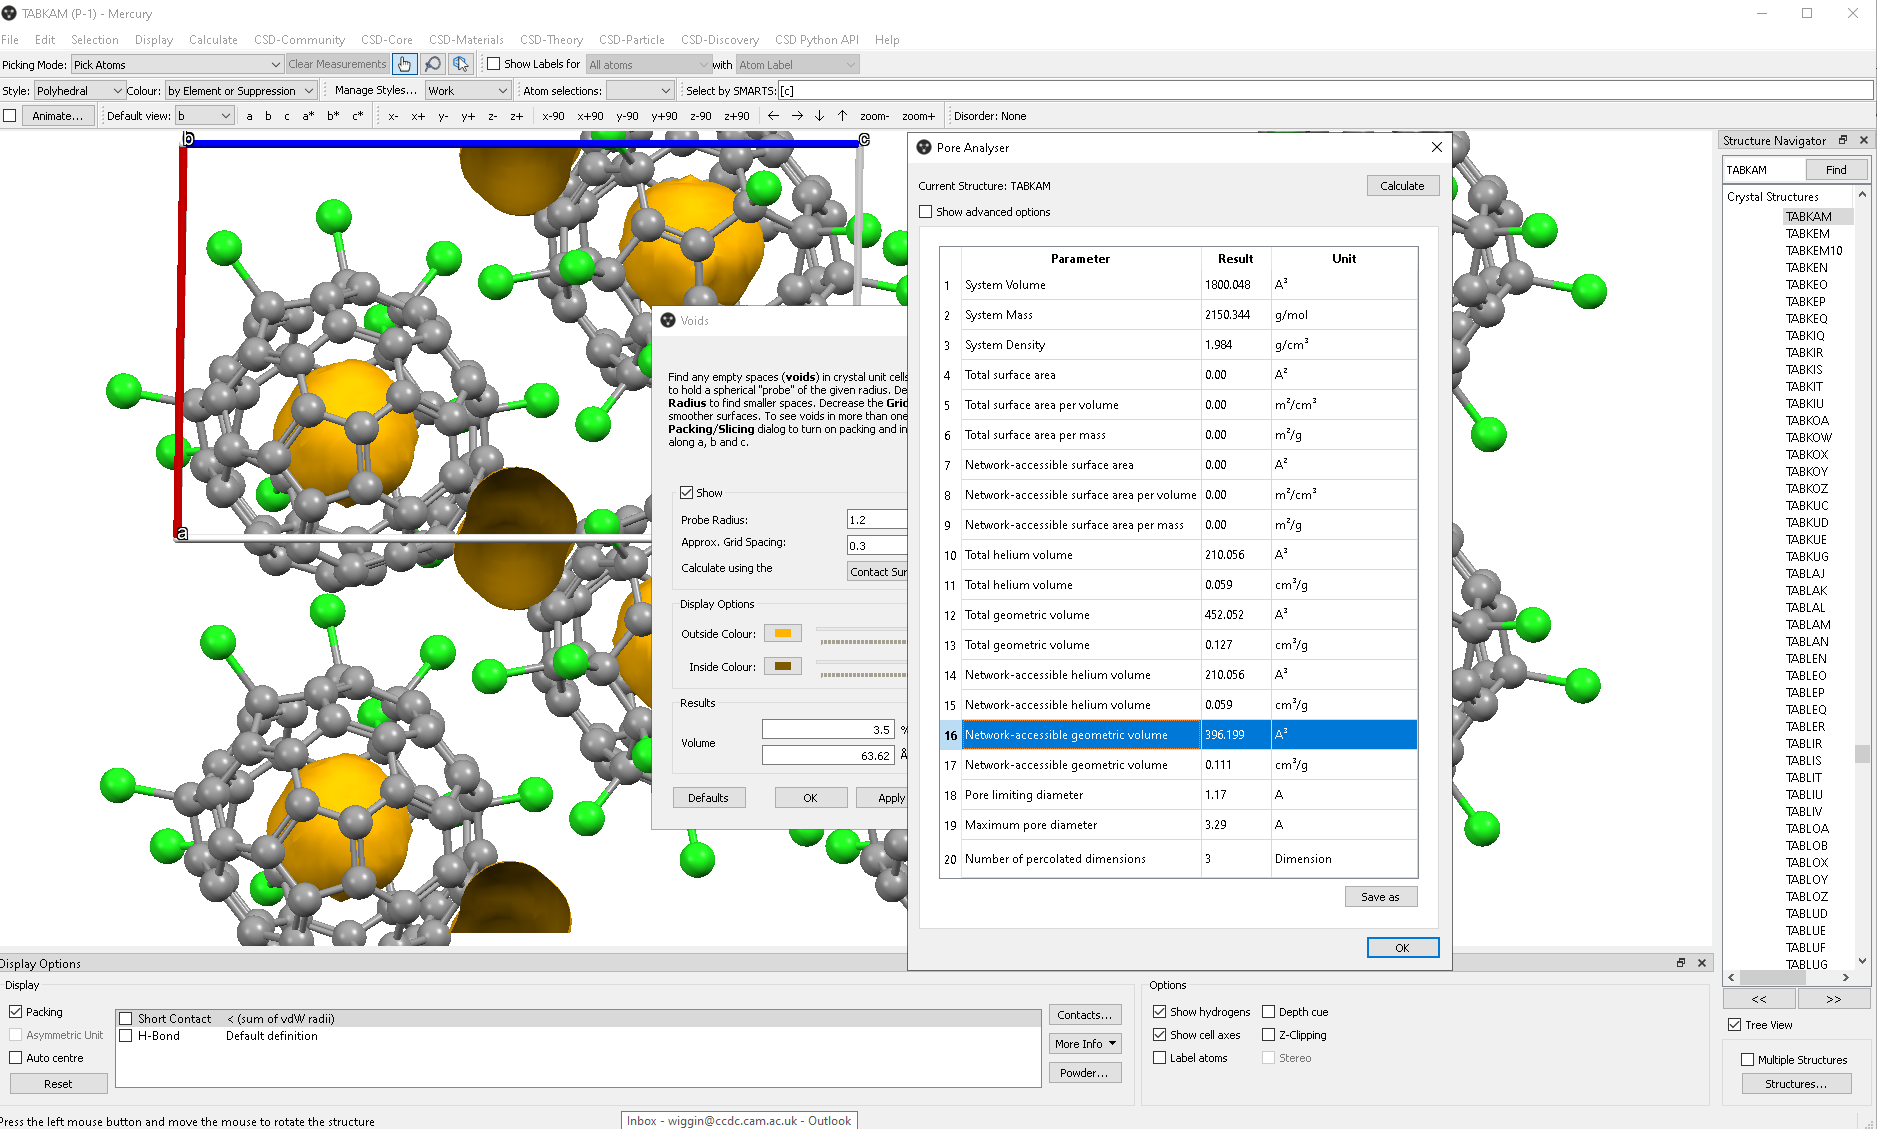
Task: Activate the hand picking mode icon
Action: tap(404, 64)
